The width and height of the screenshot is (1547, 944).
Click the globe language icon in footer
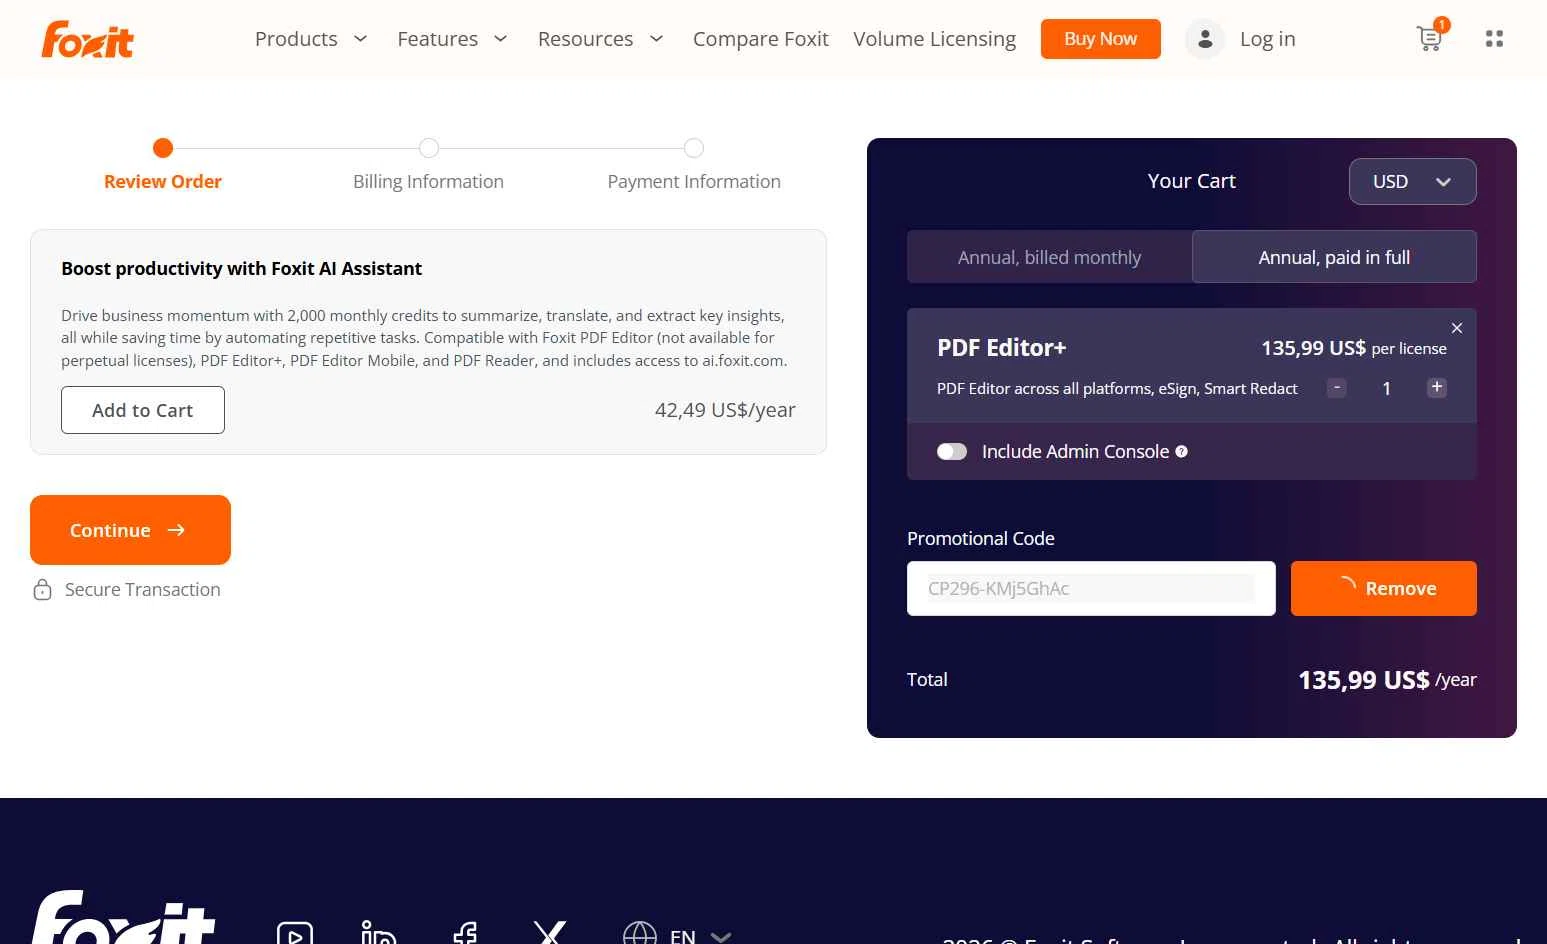click(640, 934)
